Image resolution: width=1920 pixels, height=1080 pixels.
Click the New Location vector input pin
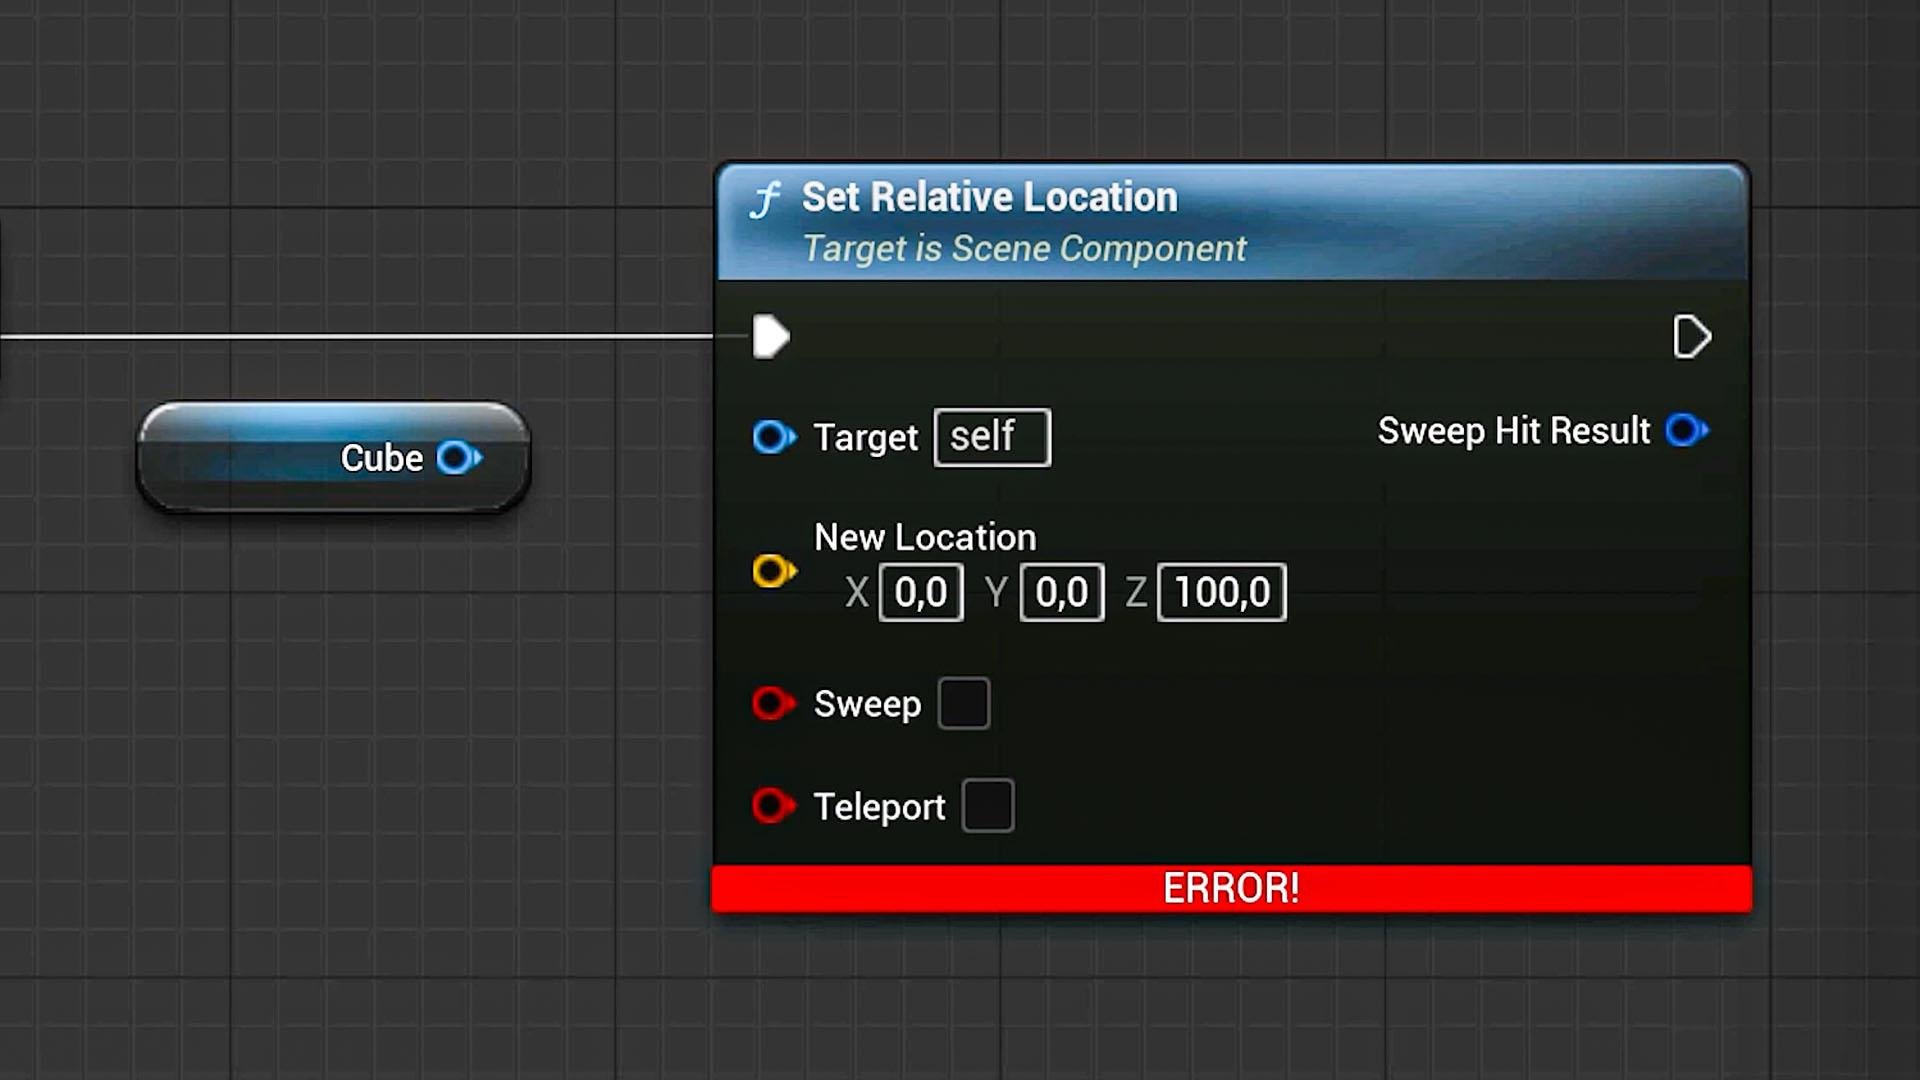coord(774,570)
